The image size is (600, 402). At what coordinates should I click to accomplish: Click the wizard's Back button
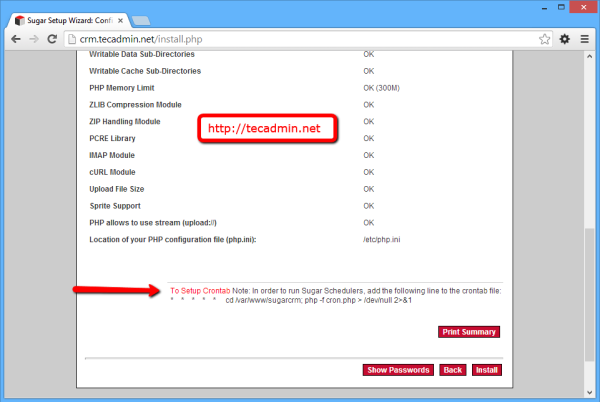coord(452,370)
